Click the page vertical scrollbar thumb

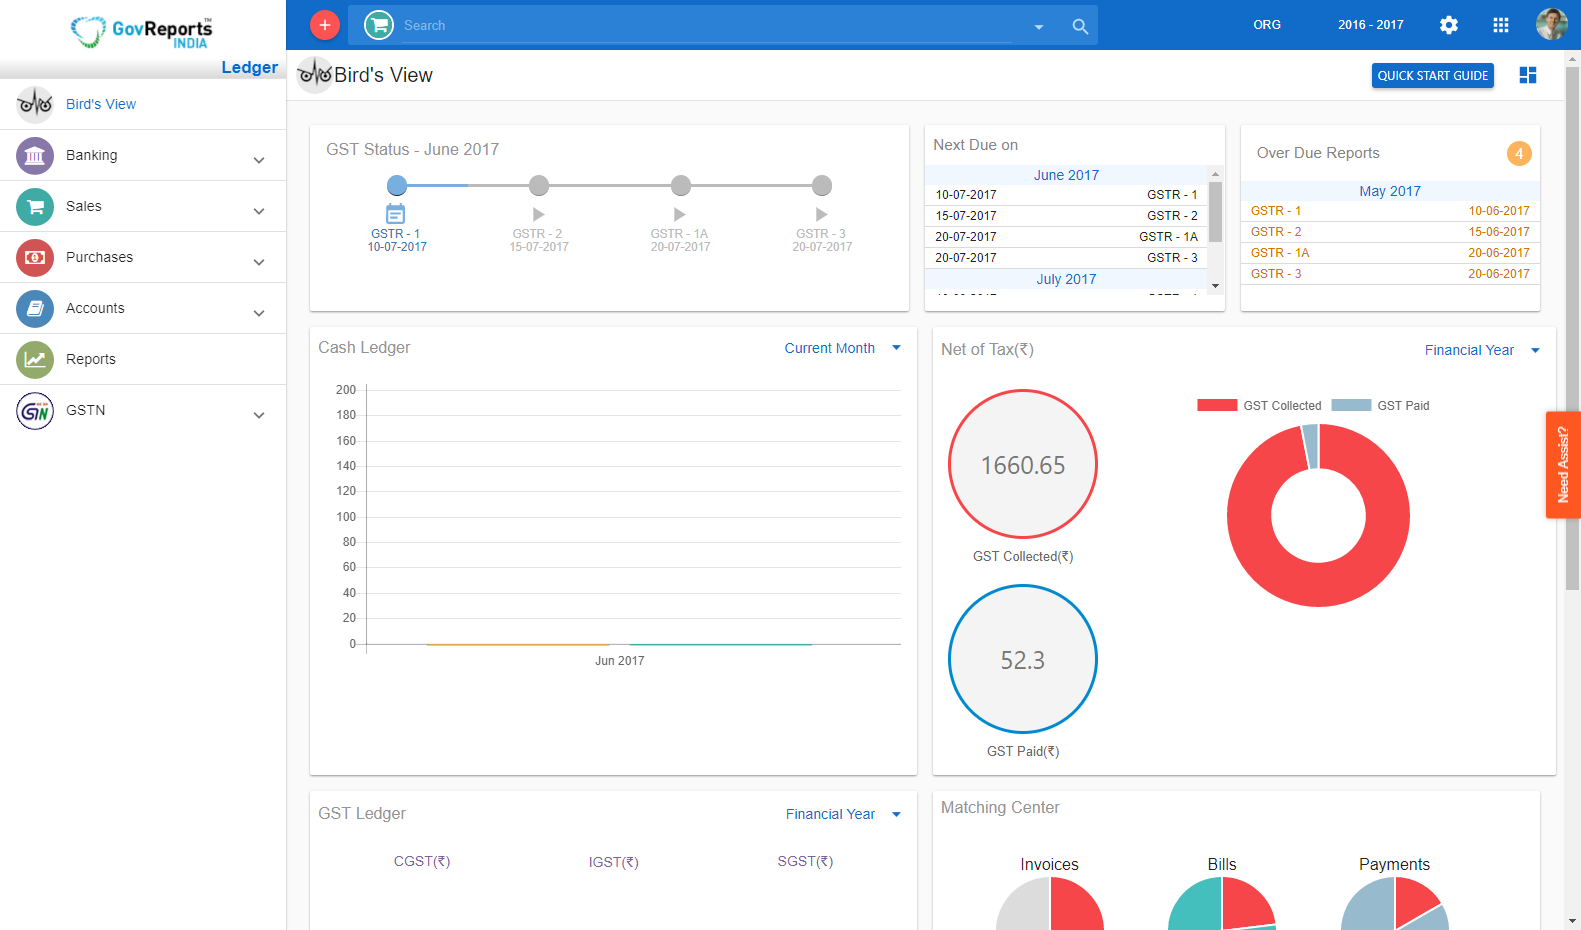[x=1573, y=328]
